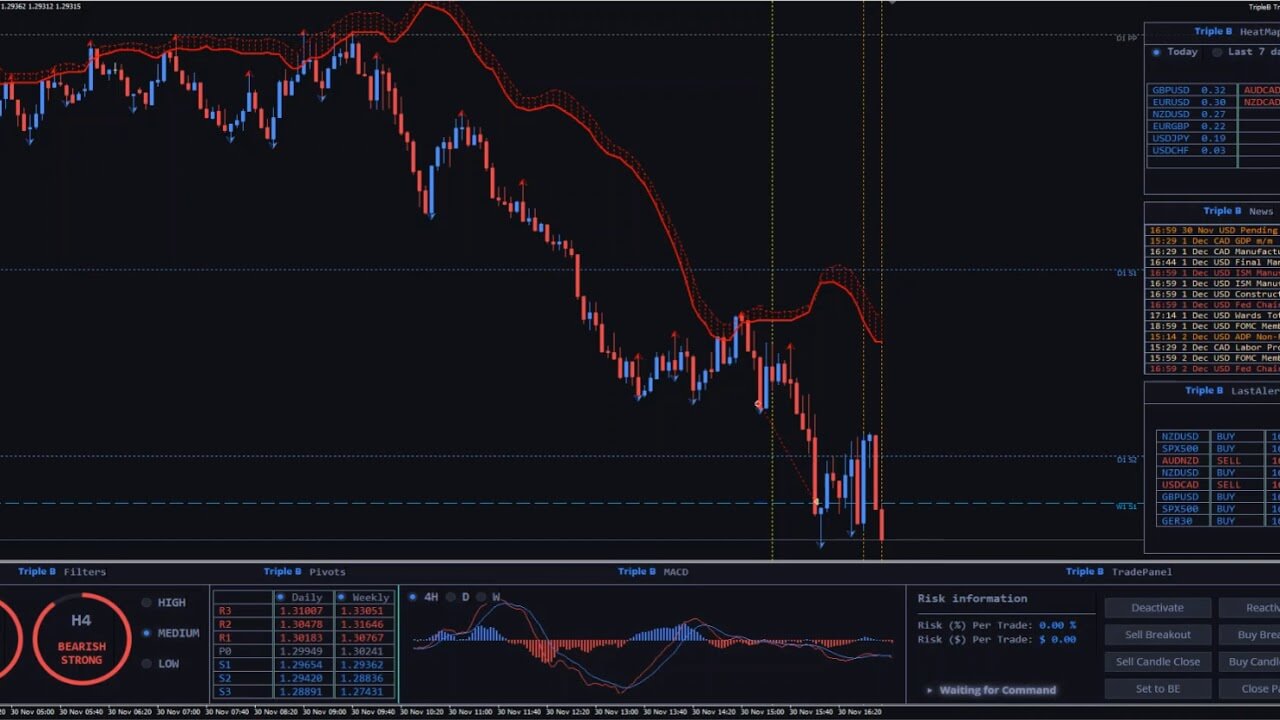Select Last 7 days heatmap option

[x=1217, y=52]
